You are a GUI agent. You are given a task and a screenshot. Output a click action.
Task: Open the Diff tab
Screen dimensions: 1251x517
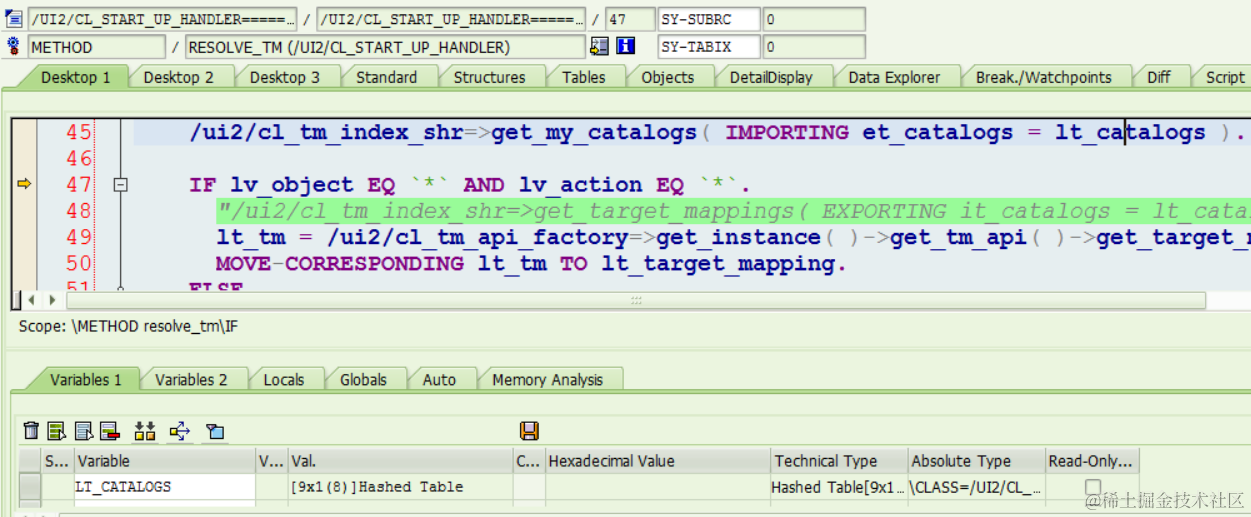[1159, 77]
